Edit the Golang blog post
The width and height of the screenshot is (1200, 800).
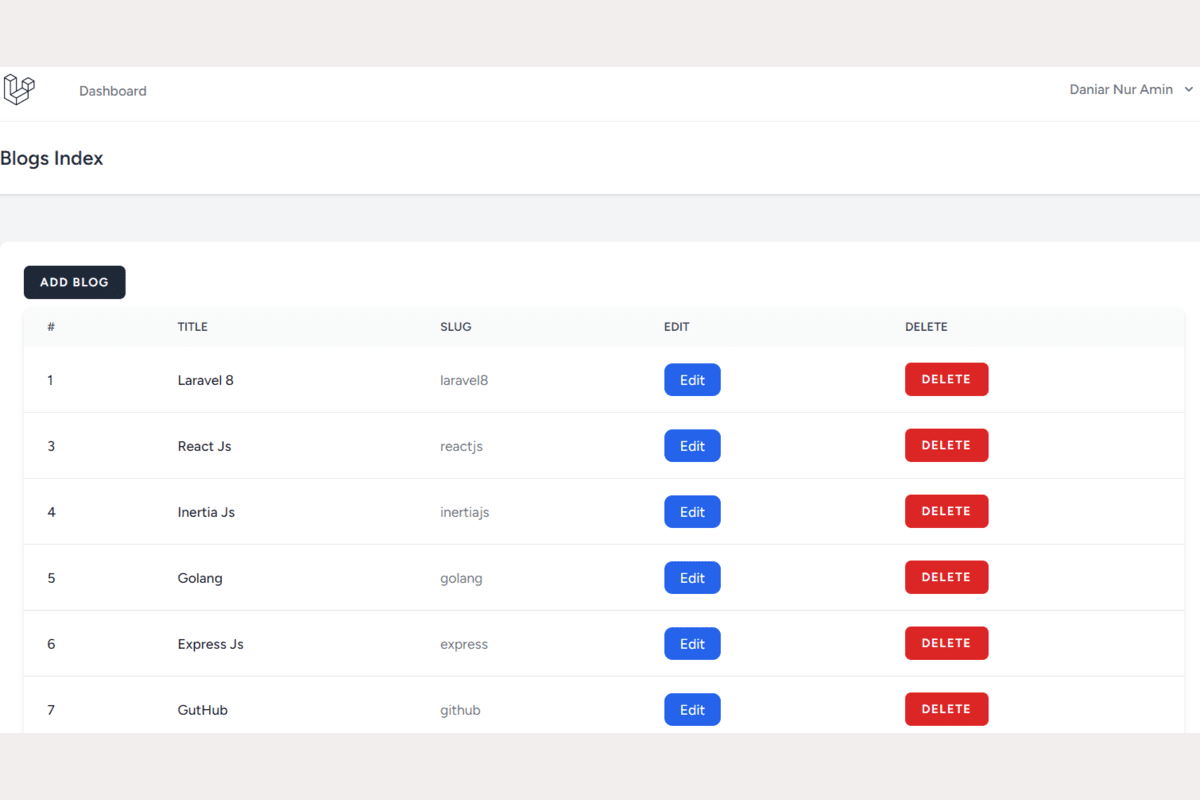[x=692, y=578]
